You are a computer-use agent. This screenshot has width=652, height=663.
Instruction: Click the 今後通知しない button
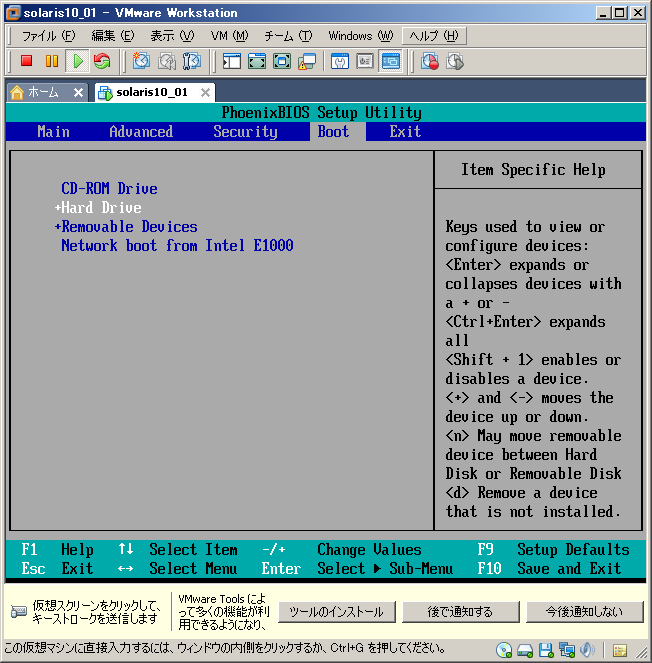tap(584, 612)
